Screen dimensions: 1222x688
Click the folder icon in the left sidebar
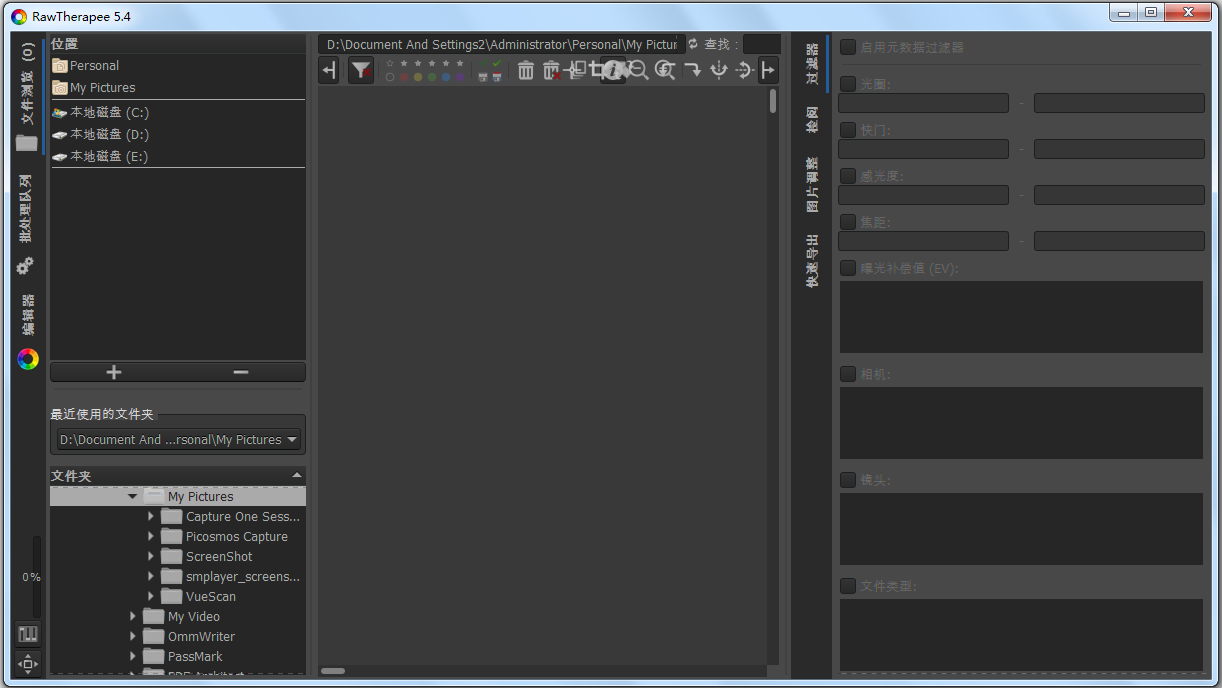point(27,142)
